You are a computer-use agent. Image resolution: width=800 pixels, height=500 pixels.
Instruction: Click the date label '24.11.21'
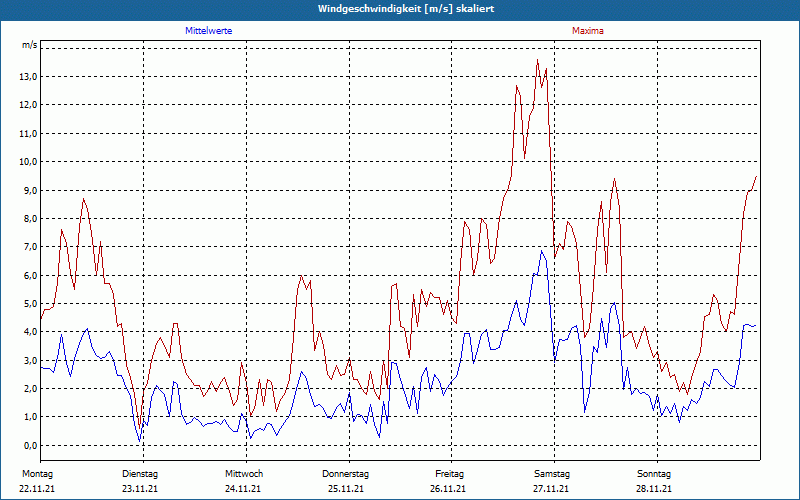(x=243, y=489)
